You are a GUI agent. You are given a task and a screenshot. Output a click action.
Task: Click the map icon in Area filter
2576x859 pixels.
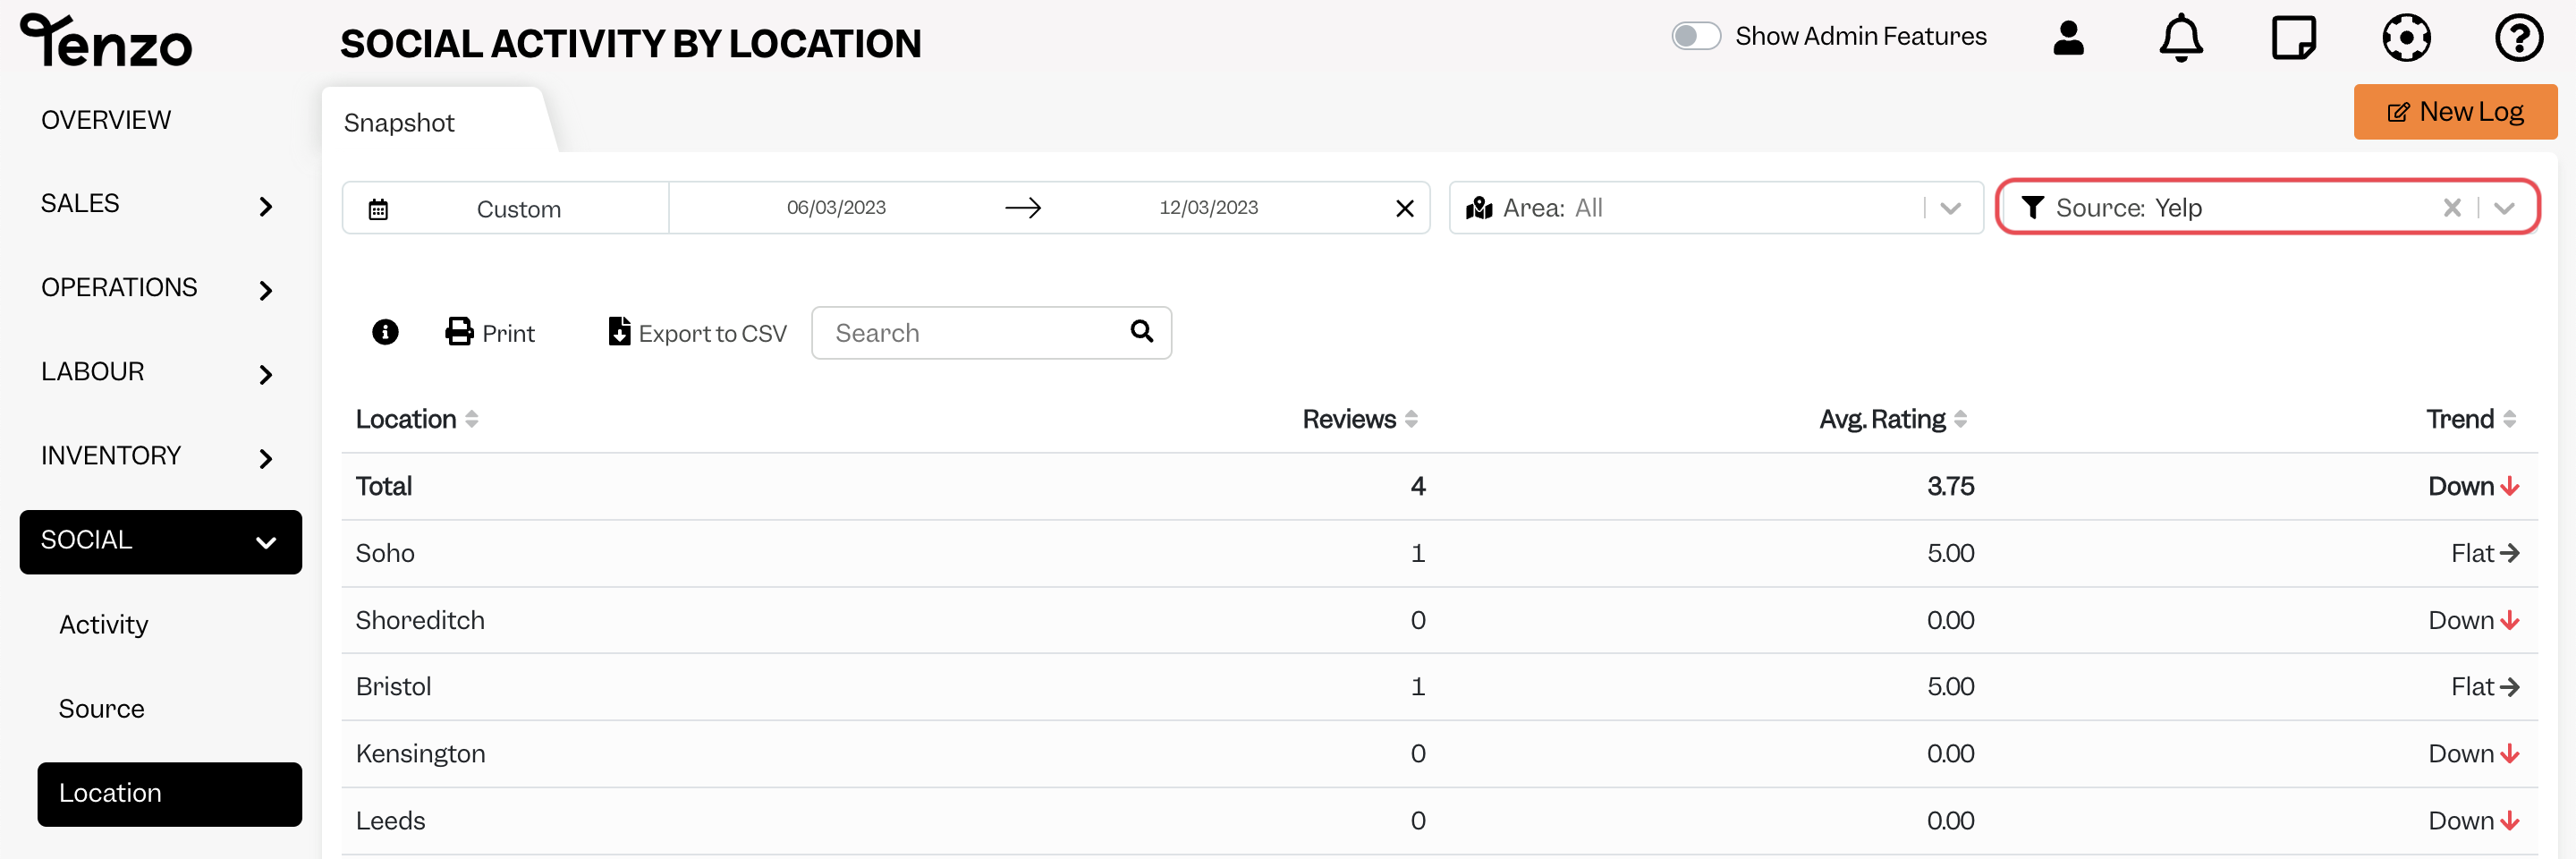1479,208
